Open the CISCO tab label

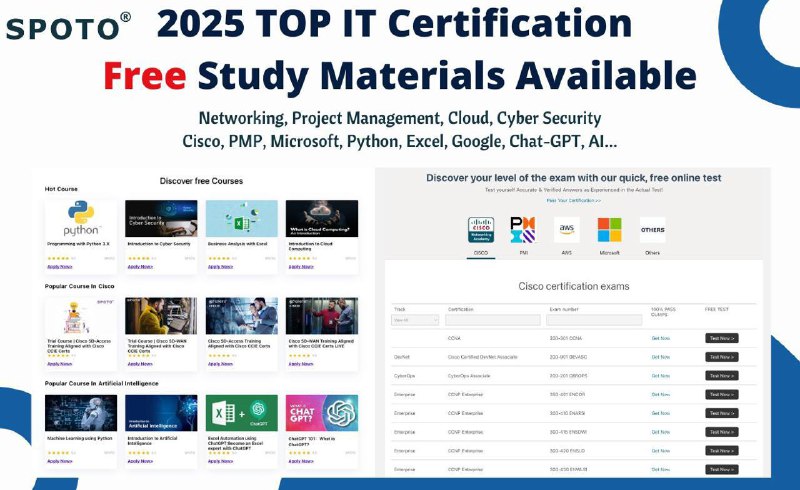click(x=481, y=253)
